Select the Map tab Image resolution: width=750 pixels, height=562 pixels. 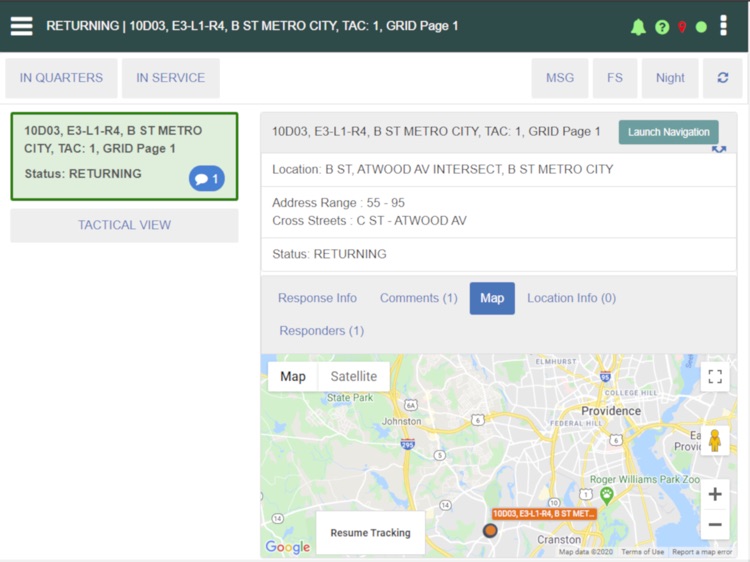pyautogui.click(x=492, y=298)
